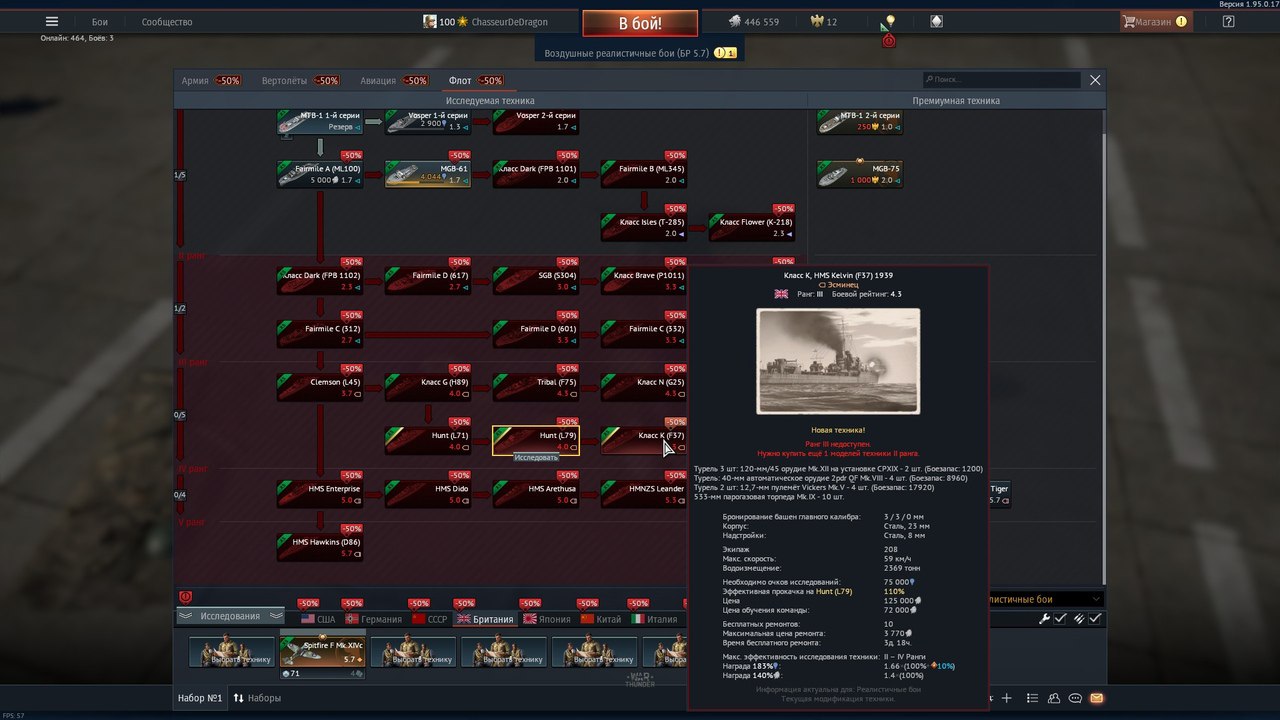Viewport: 1280px width, 720px height.
Task: Select the Китай nation tab
Action: [601, 619]
